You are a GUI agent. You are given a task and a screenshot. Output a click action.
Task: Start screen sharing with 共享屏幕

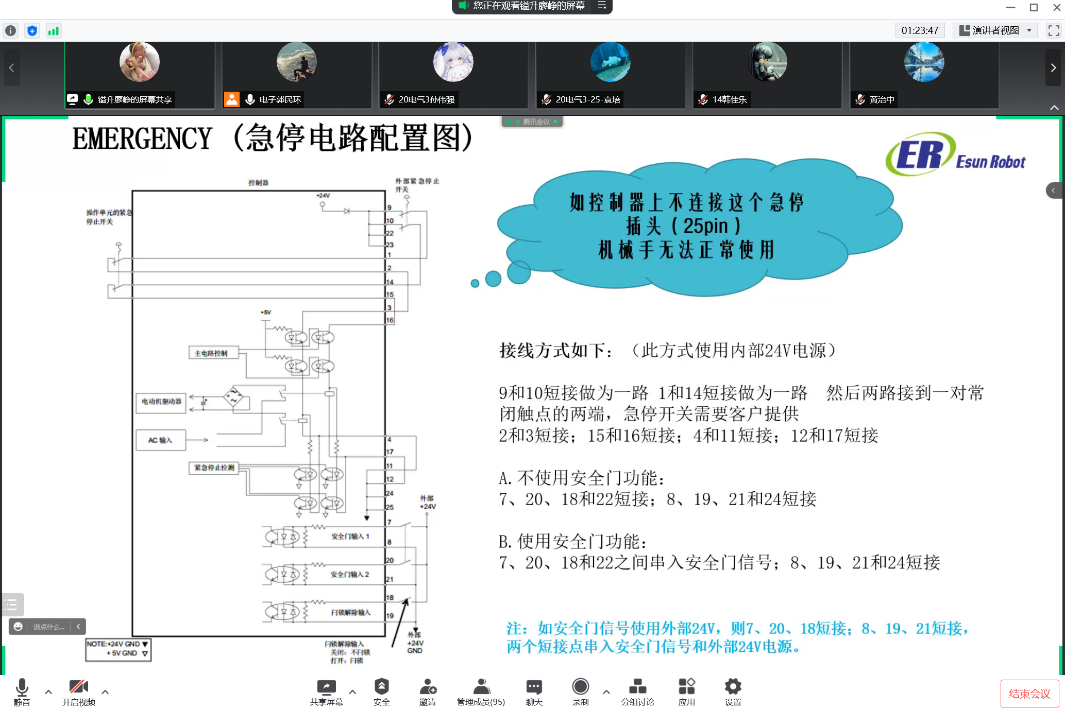[x=326, y=691]
